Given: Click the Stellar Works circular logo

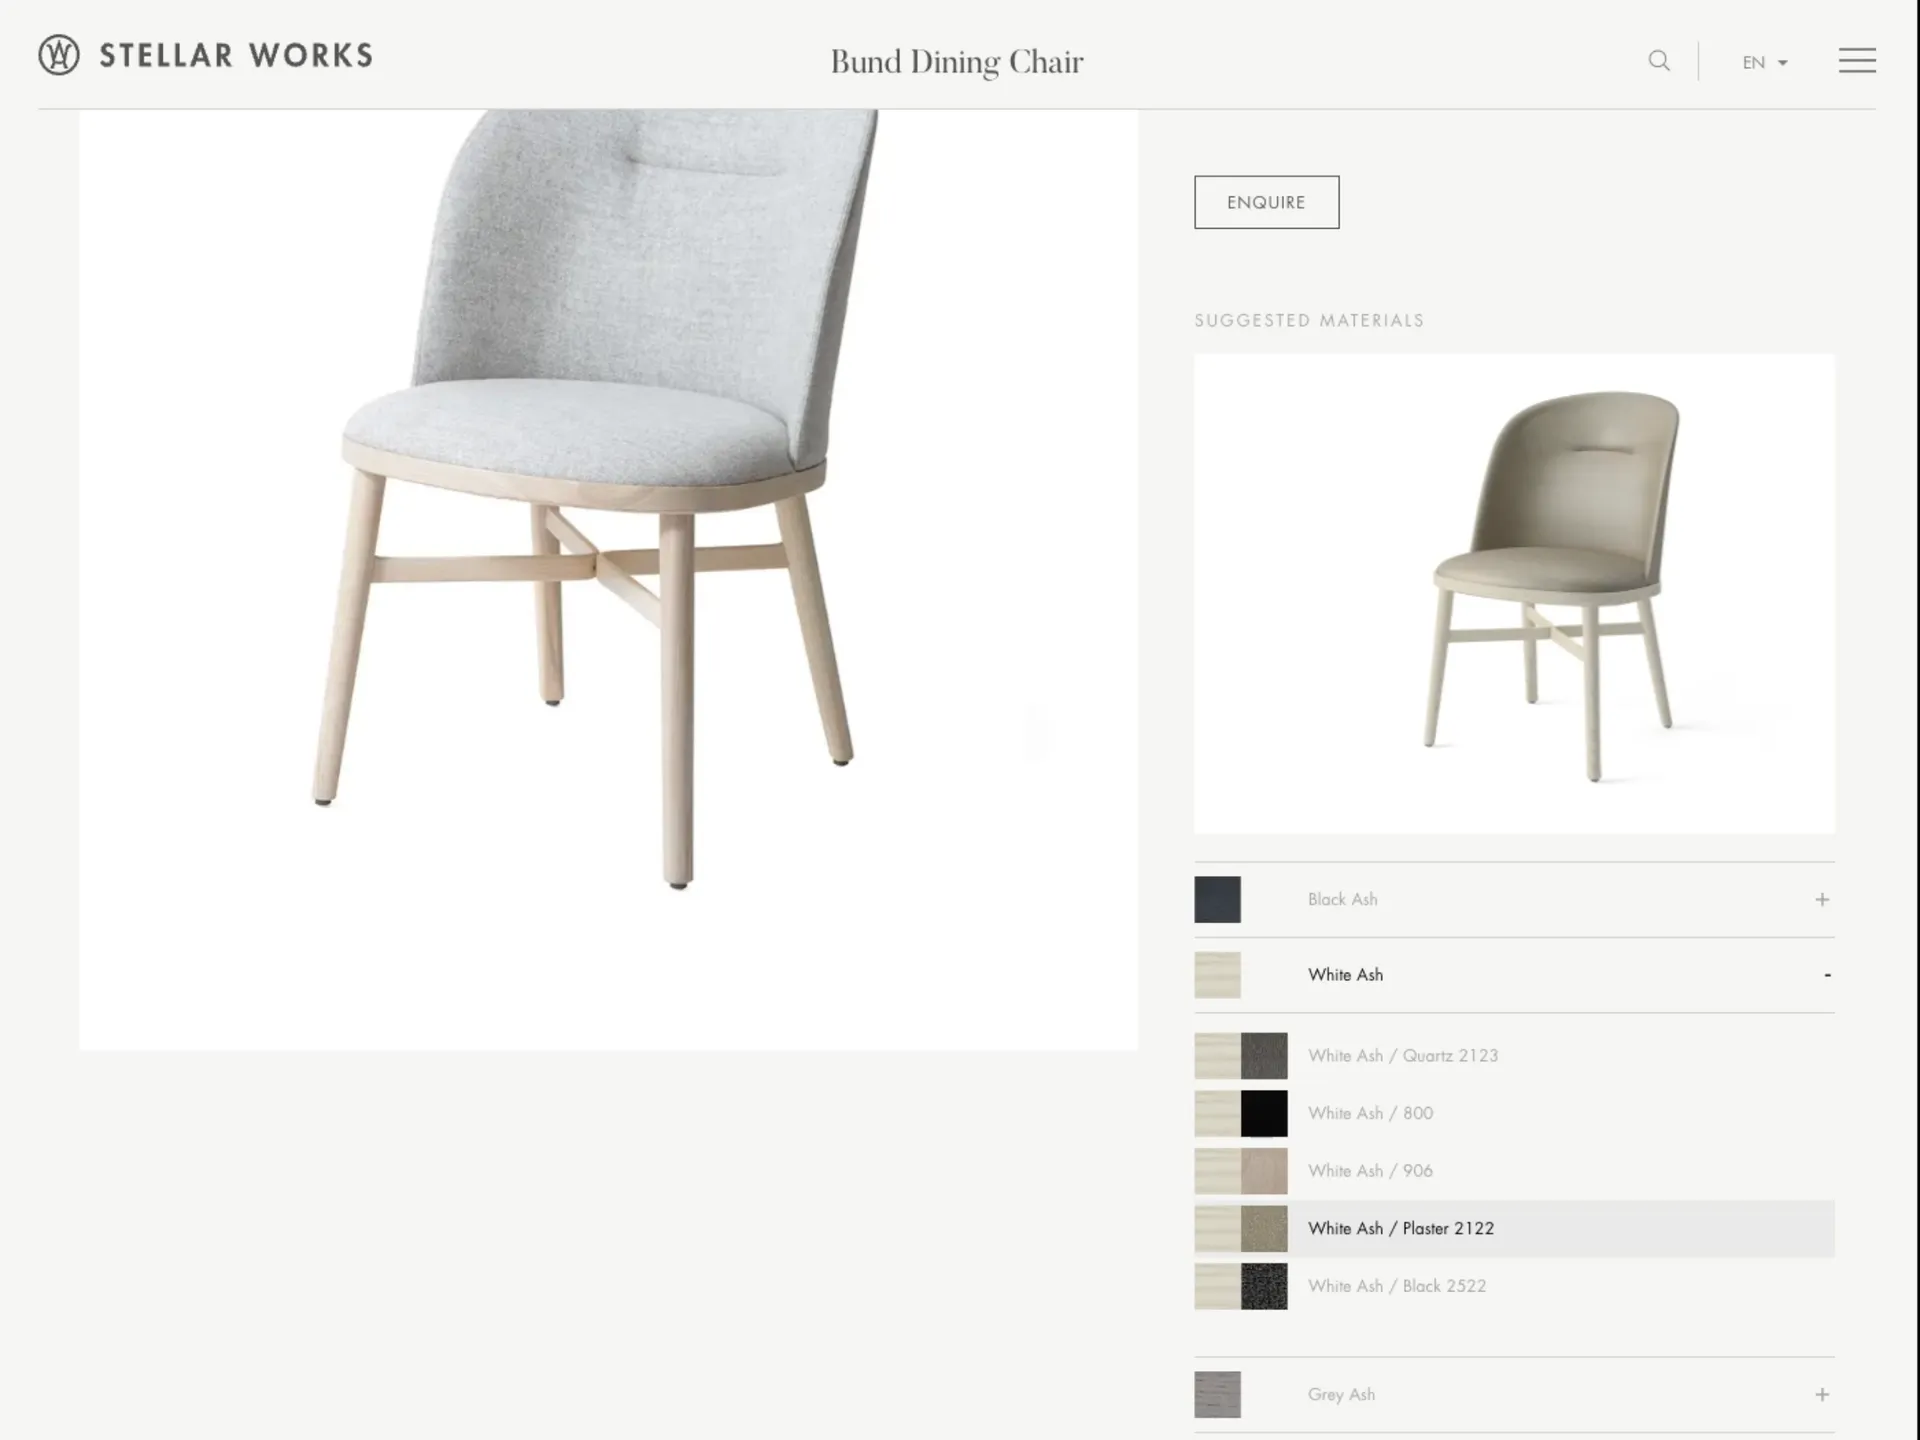Looking at the screenshot, I should point(59,55).
